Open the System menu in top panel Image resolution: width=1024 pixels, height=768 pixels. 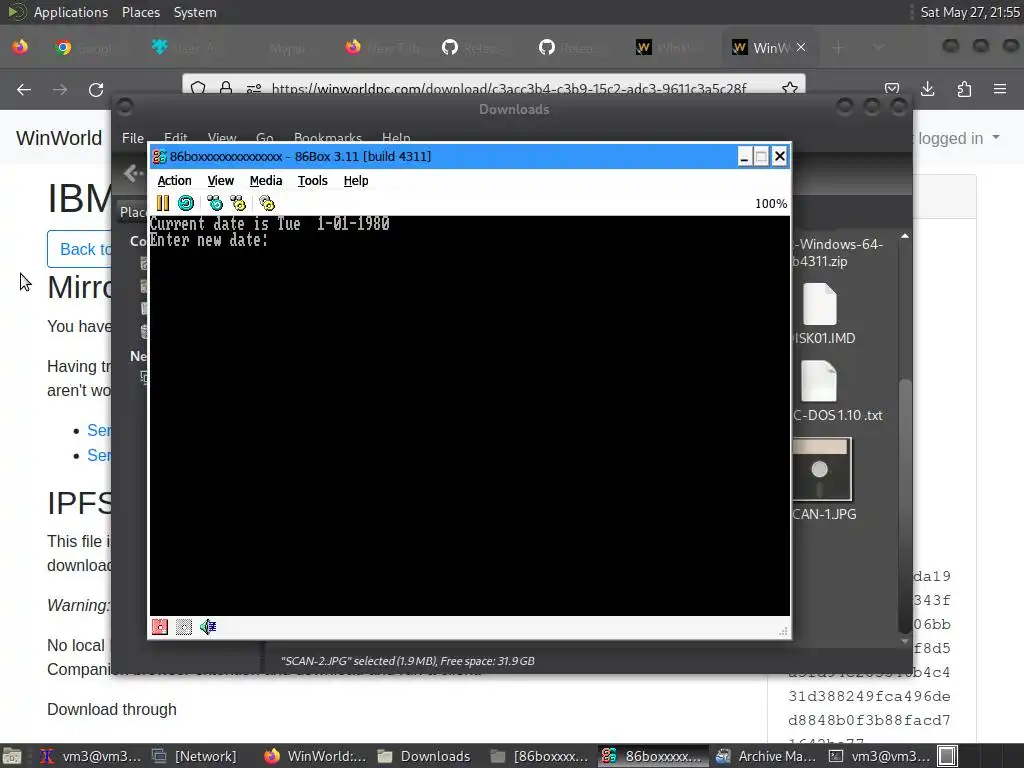click(x=195, y=12)
